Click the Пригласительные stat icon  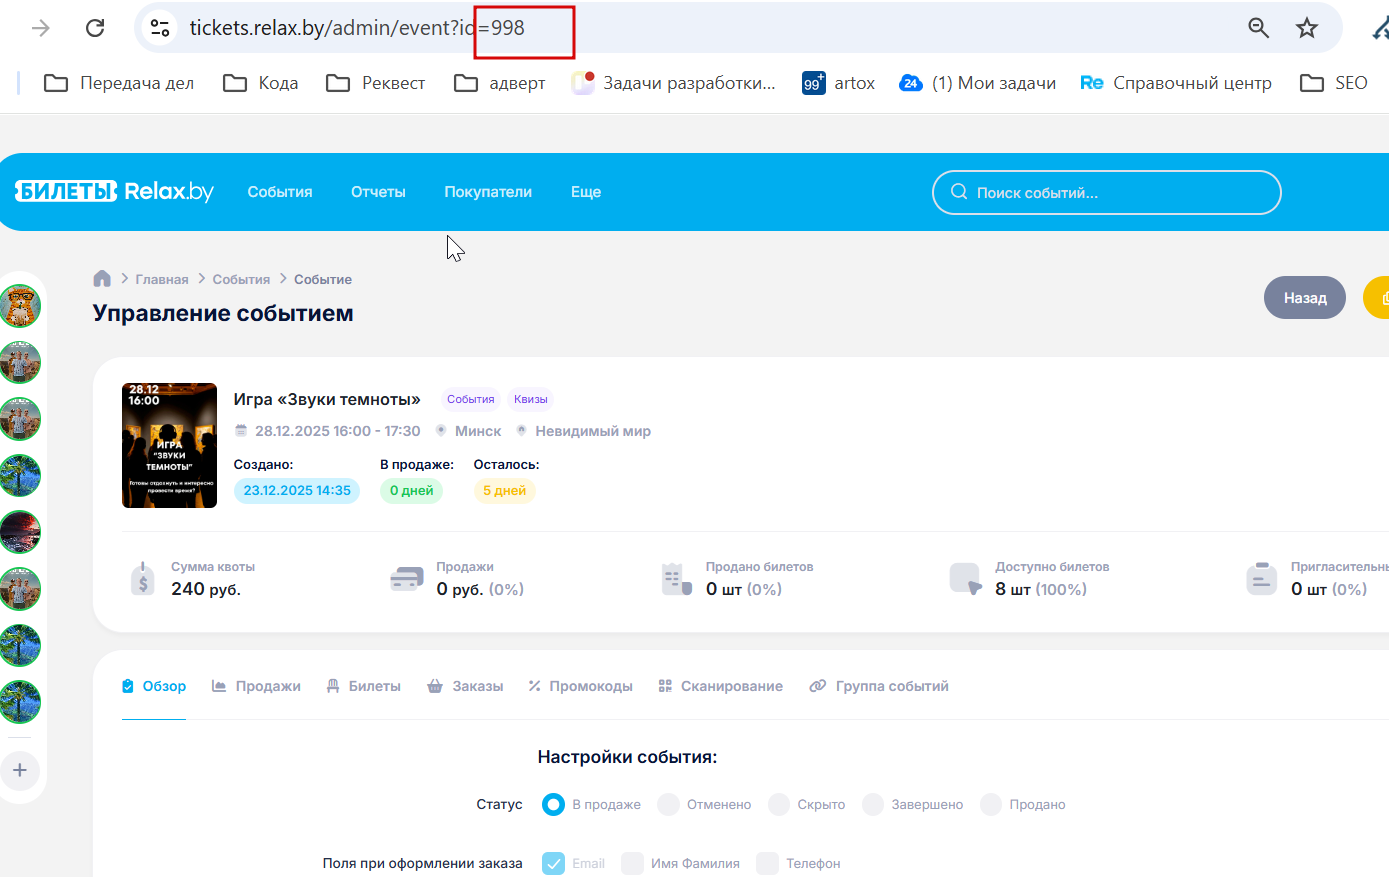[x=1262, y=579]
